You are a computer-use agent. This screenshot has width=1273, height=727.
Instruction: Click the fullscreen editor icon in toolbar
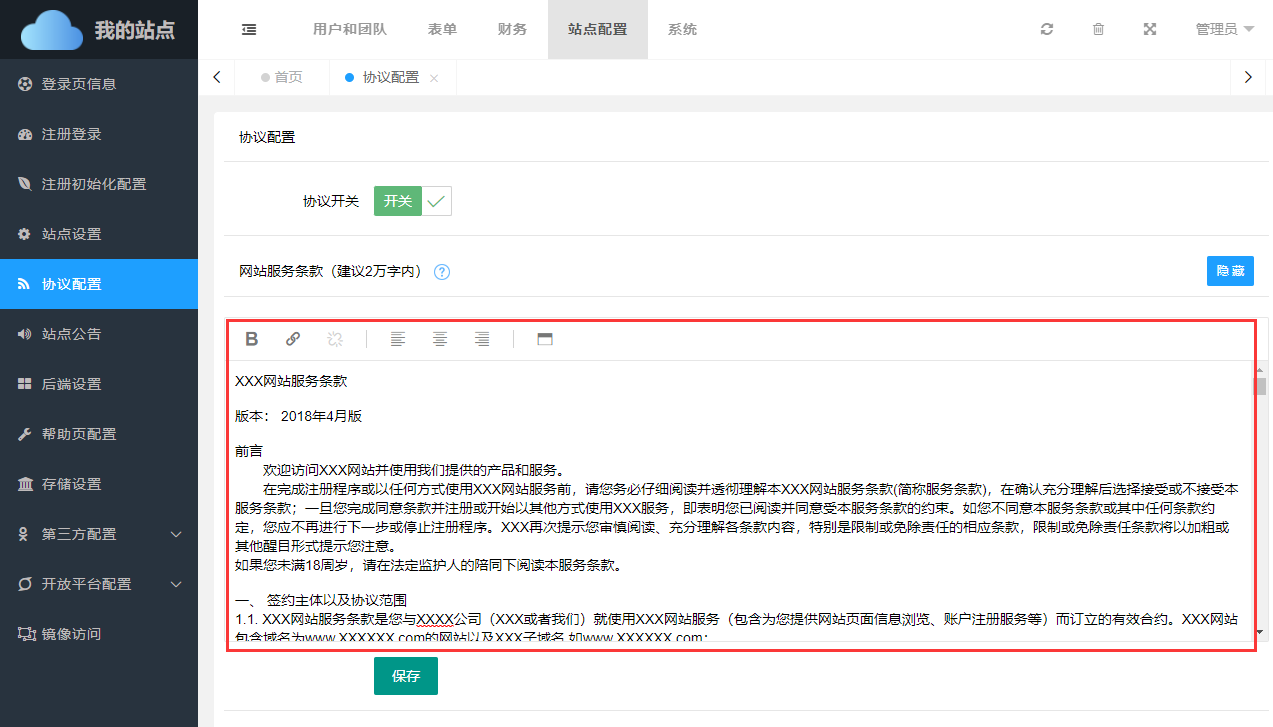(545, 339)
